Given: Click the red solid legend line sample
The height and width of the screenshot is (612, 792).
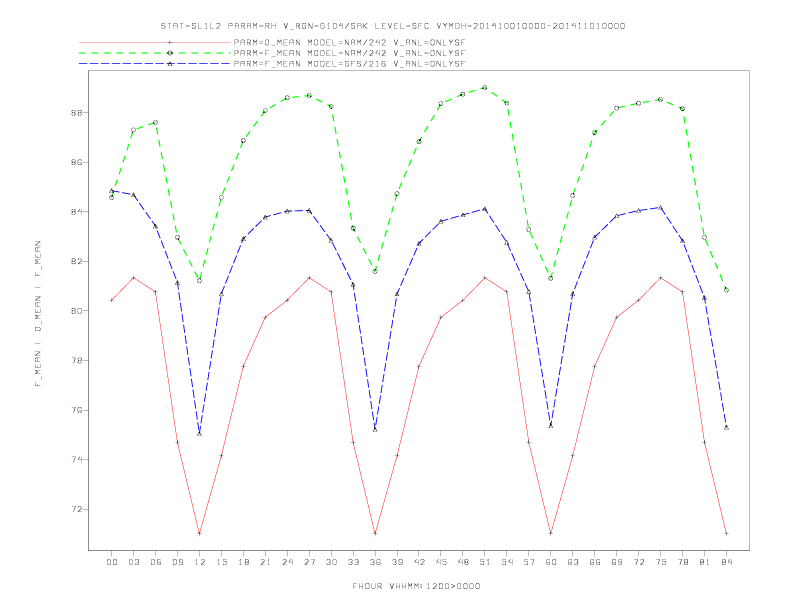Looking at the screenshot, I should pos(155,42).
